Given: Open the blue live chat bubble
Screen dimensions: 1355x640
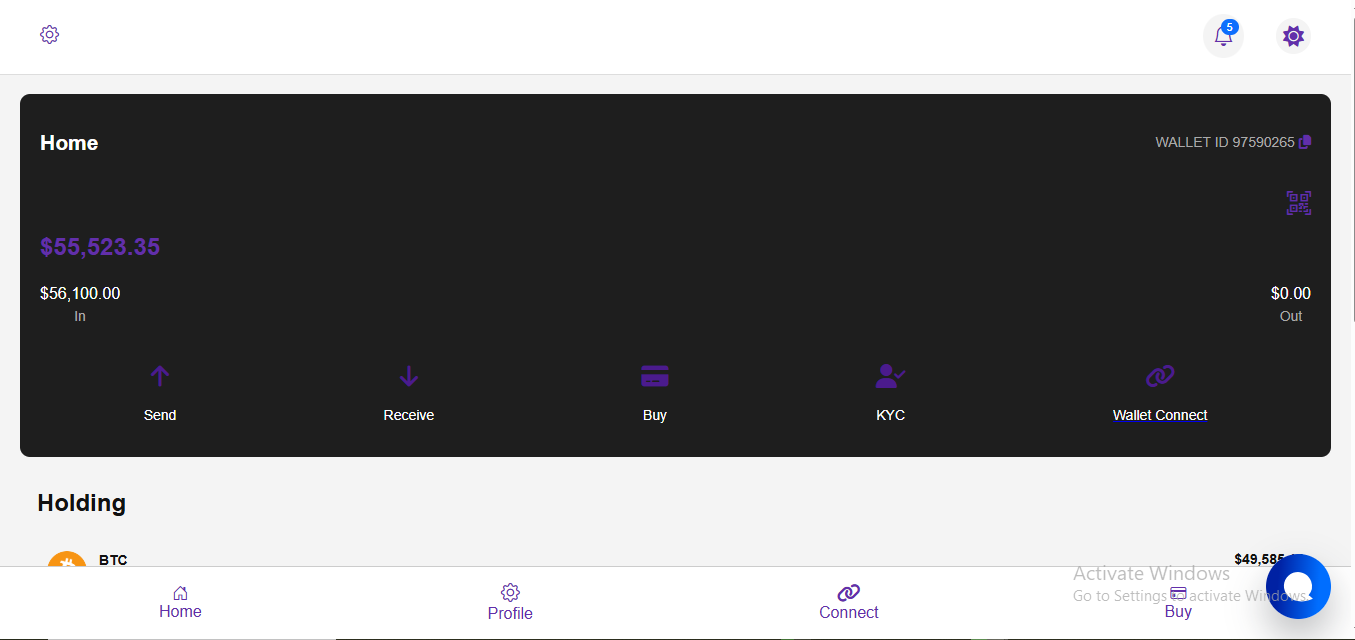Looking at the screenshot, I should click(x=1297, y=586).
